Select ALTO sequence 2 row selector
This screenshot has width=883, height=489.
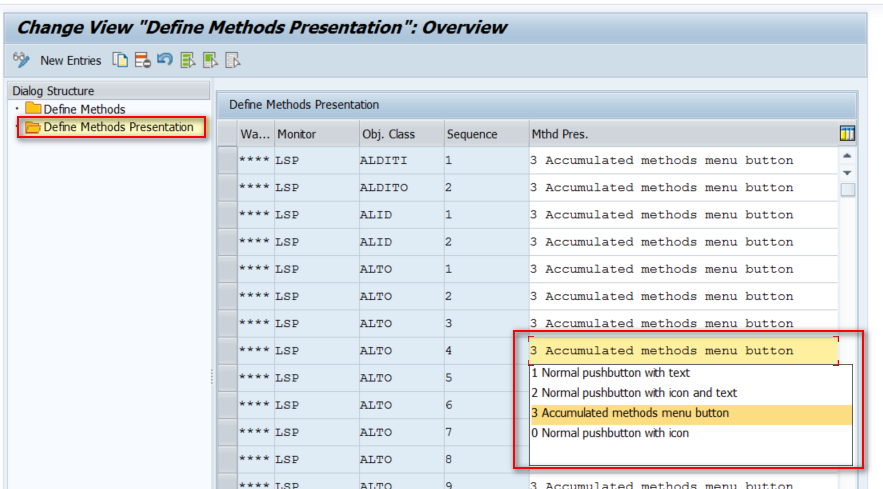pos(228,296)
